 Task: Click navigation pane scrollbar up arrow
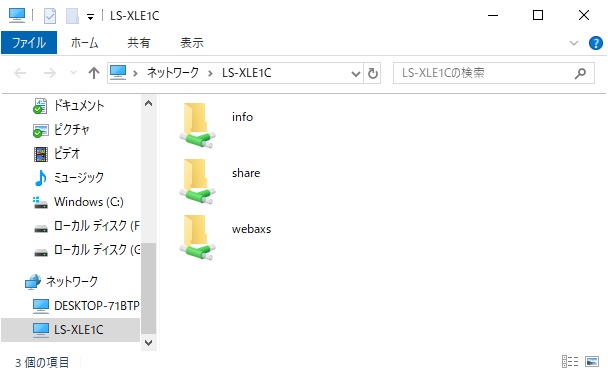(x=149, y=103)
